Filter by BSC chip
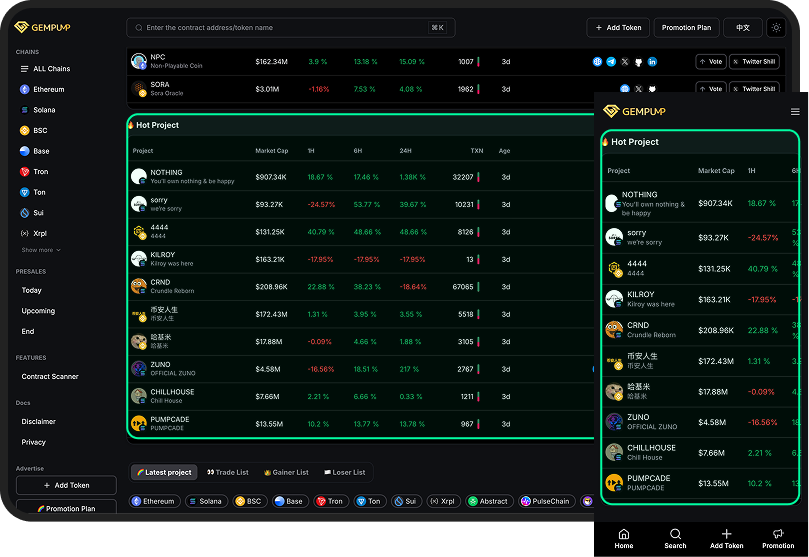Viewport: 809px width, 557px height. [x=248, y=501]
